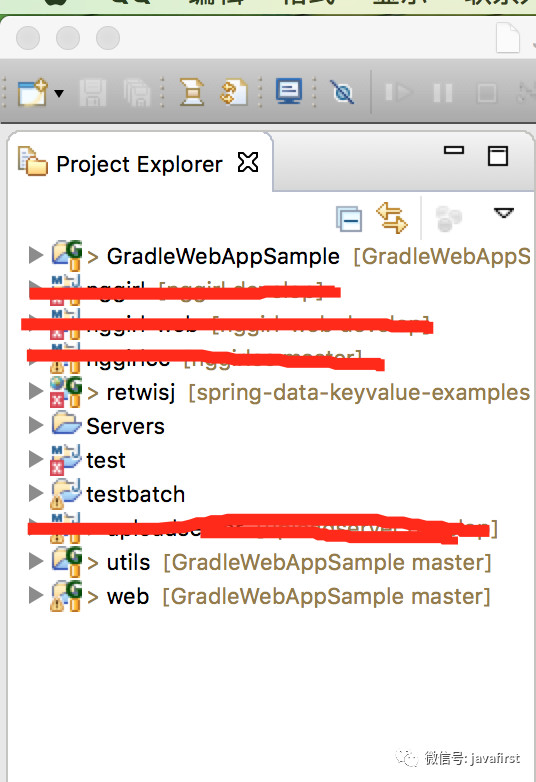Toggle Skip All Breakpoints icon
Screen dimensions: 536x782
[343, 92]
